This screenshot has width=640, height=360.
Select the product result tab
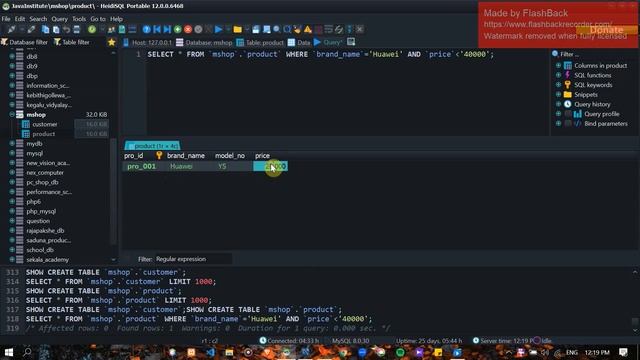(152, 146)
